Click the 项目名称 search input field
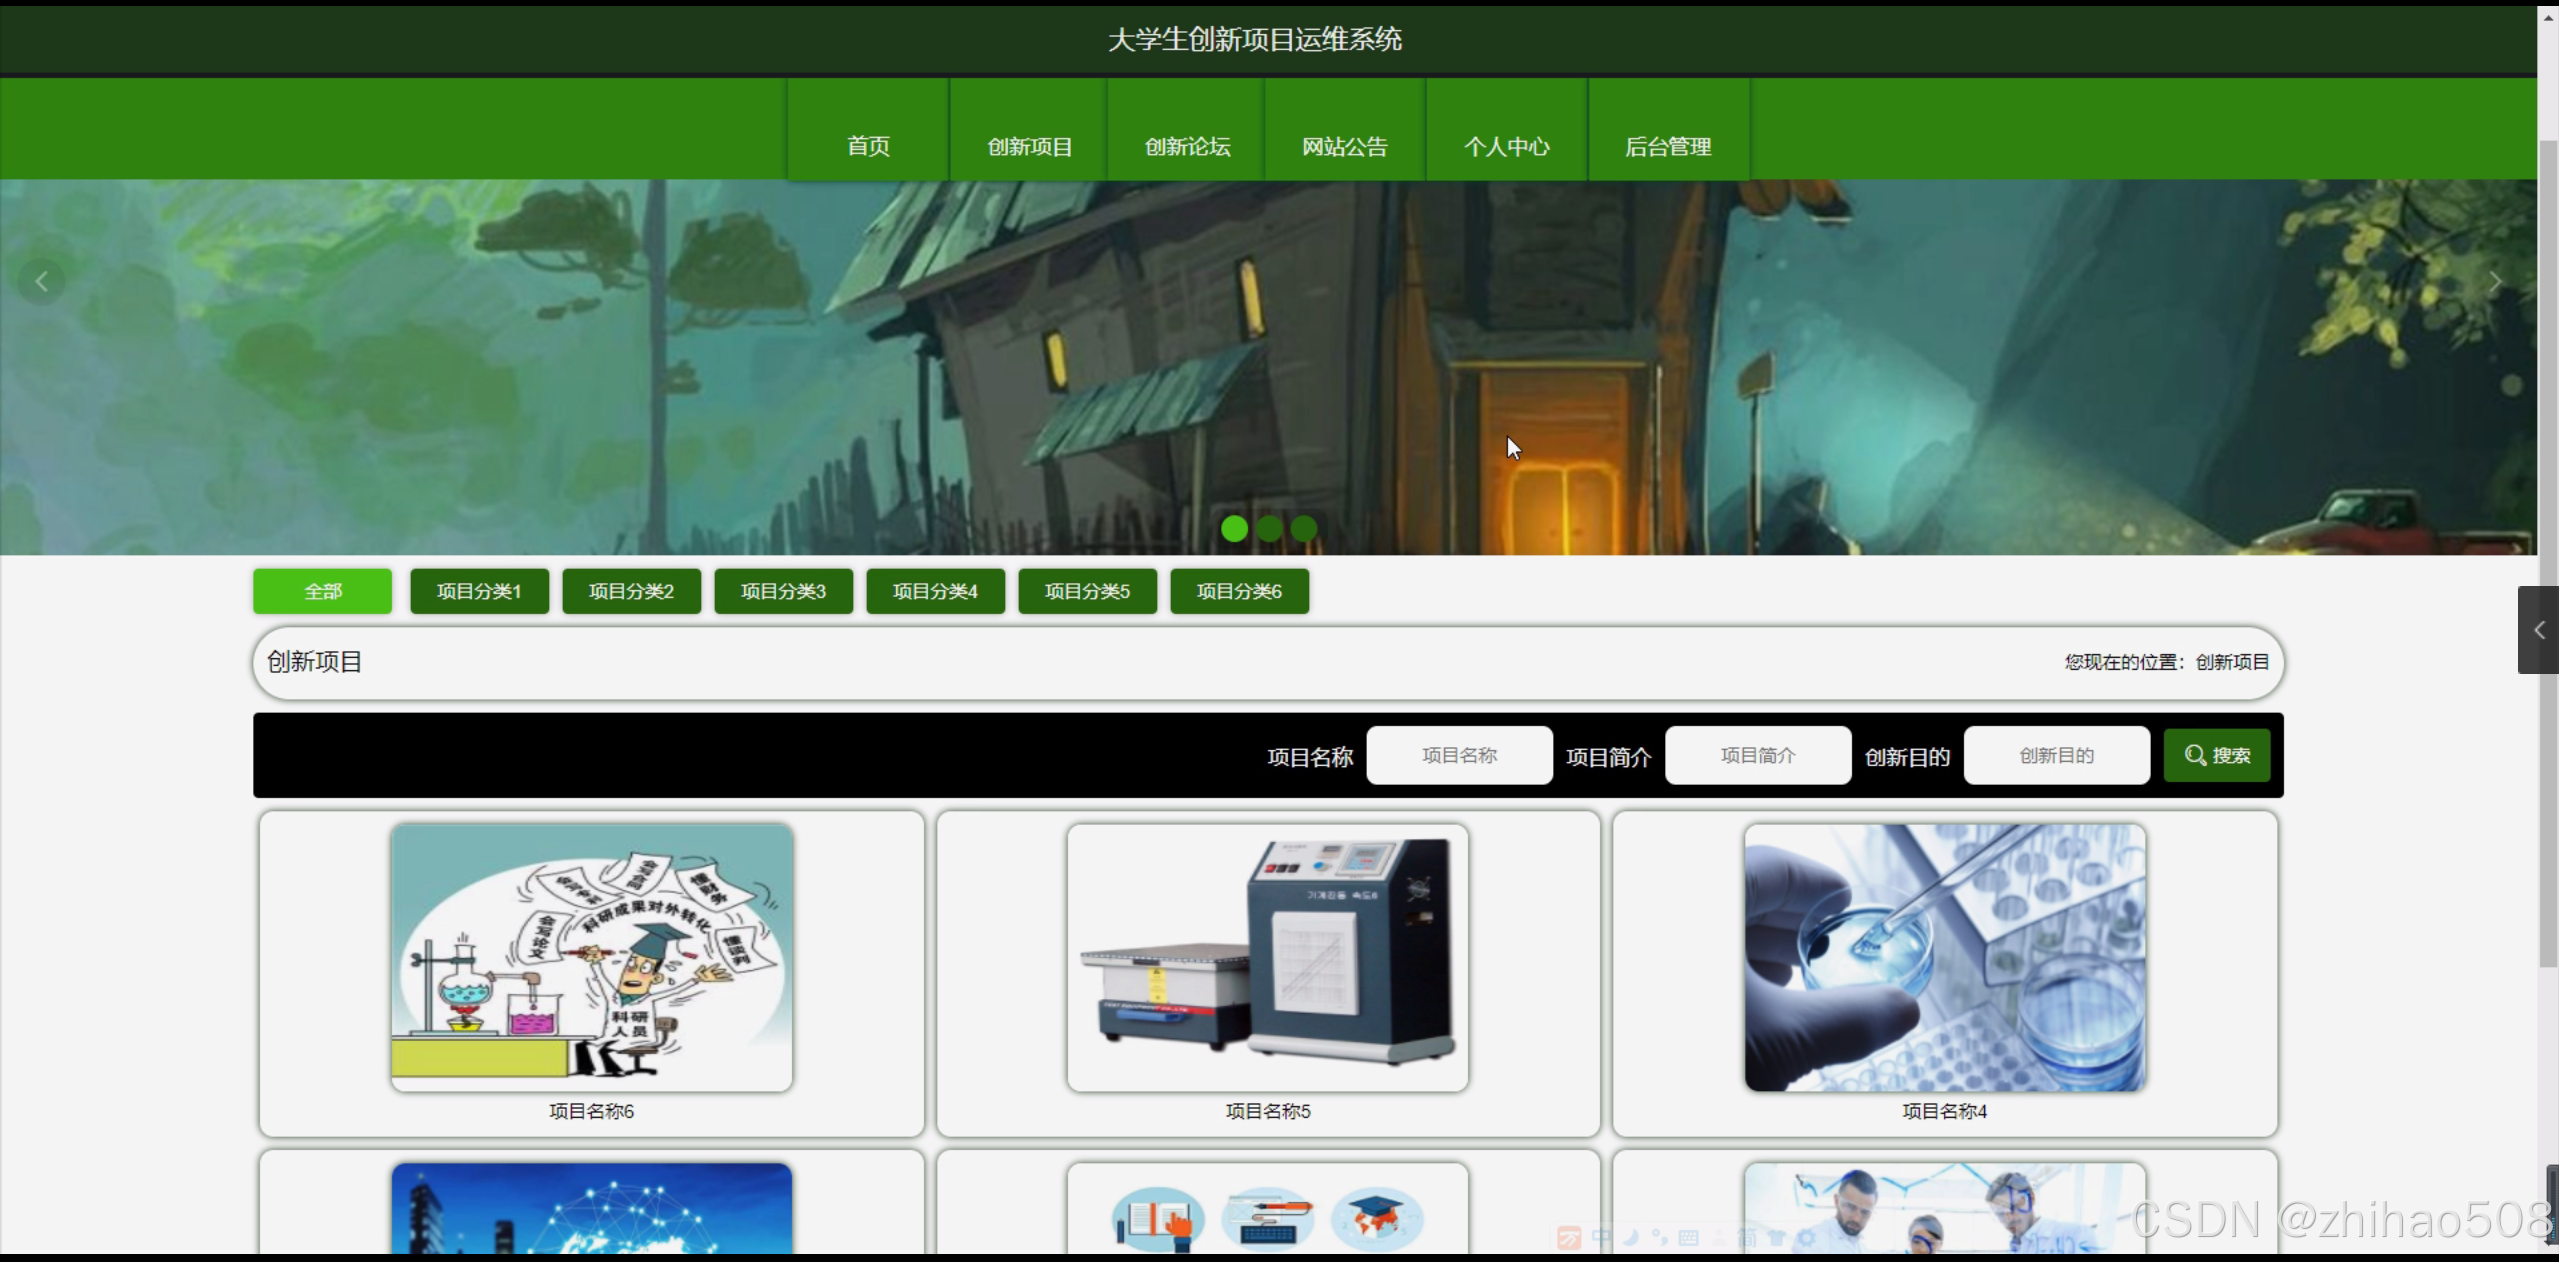This screenshot has height=1262, width=2559. pyautogui.click(x=1459, y=755)
